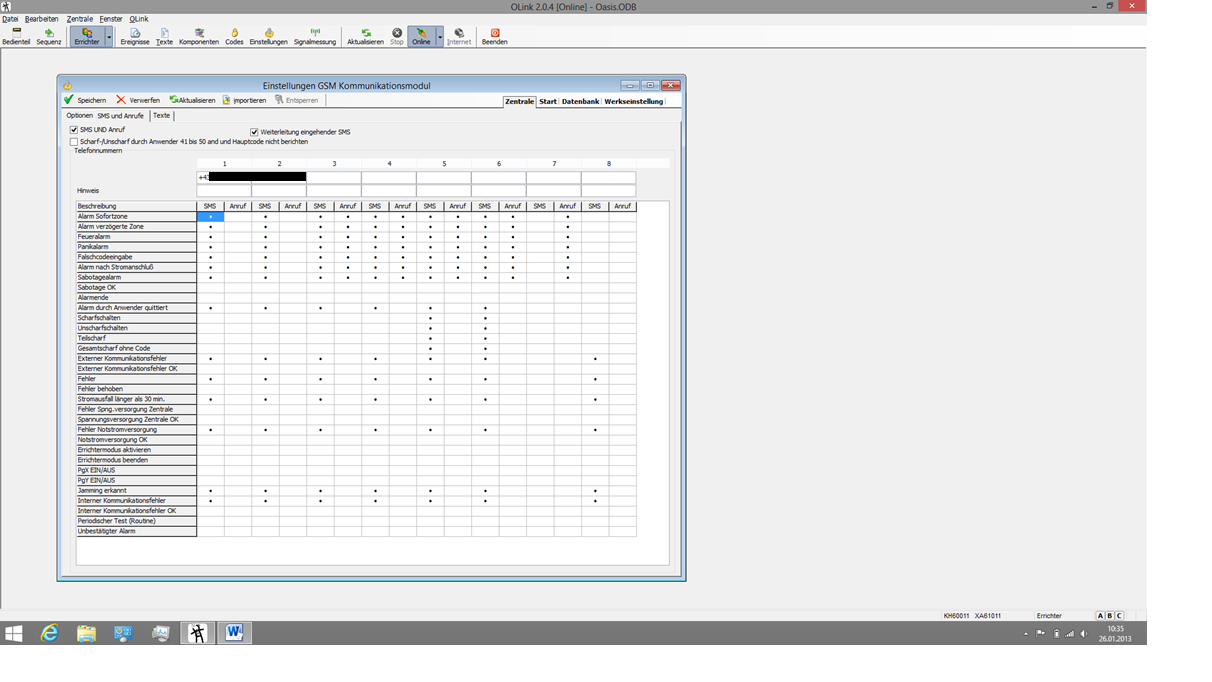Click Verwerfen to discard changes

(138, 100)
